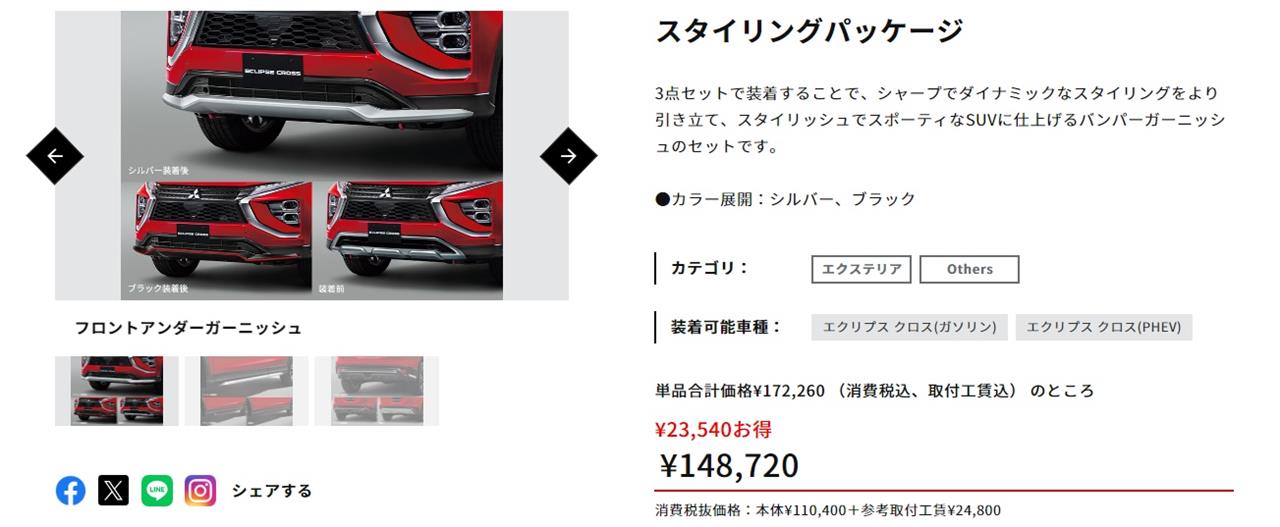Share on Facebook icon
Image resolution: width=1280 pixels, height=527 pixels.
[70, 490]
